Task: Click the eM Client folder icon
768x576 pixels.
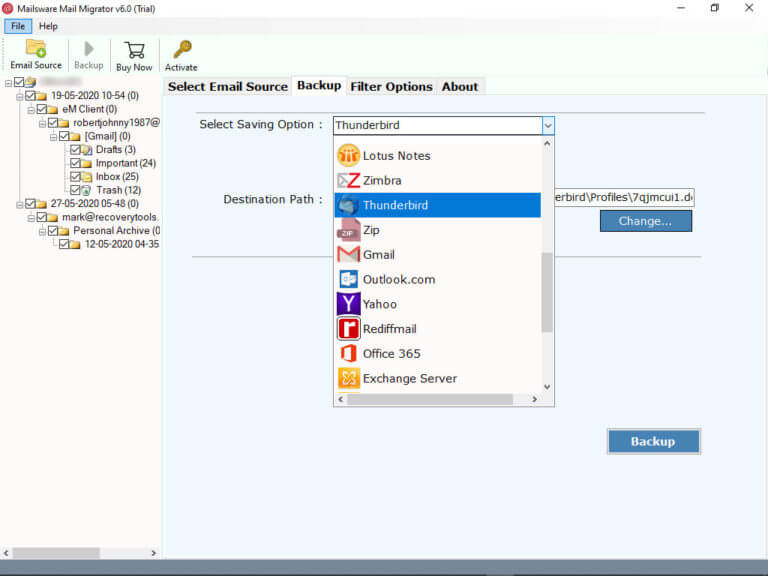Action: (53, 109)
